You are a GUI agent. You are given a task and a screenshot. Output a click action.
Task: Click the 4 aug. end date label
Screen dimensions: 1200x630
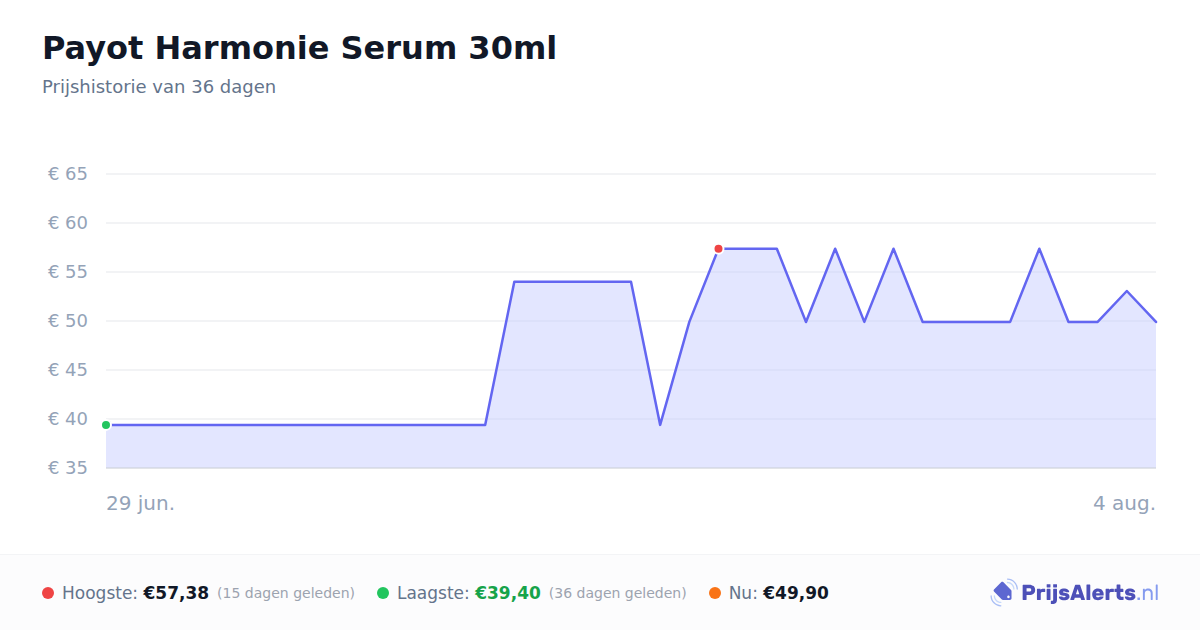click(1124, 503)
